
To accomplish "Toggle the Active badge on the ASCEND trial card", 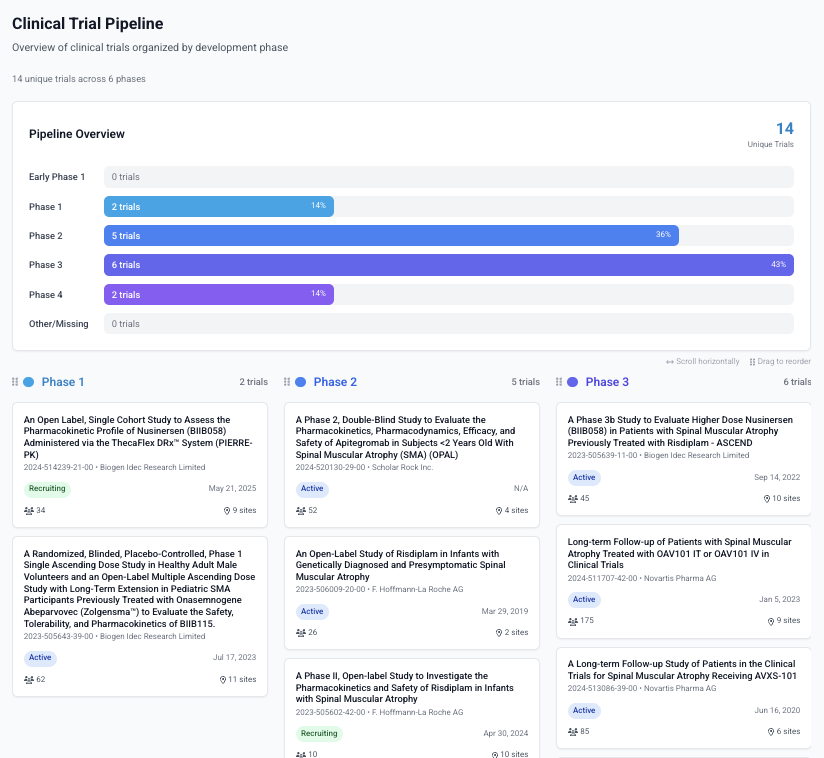I will [583, 477].
